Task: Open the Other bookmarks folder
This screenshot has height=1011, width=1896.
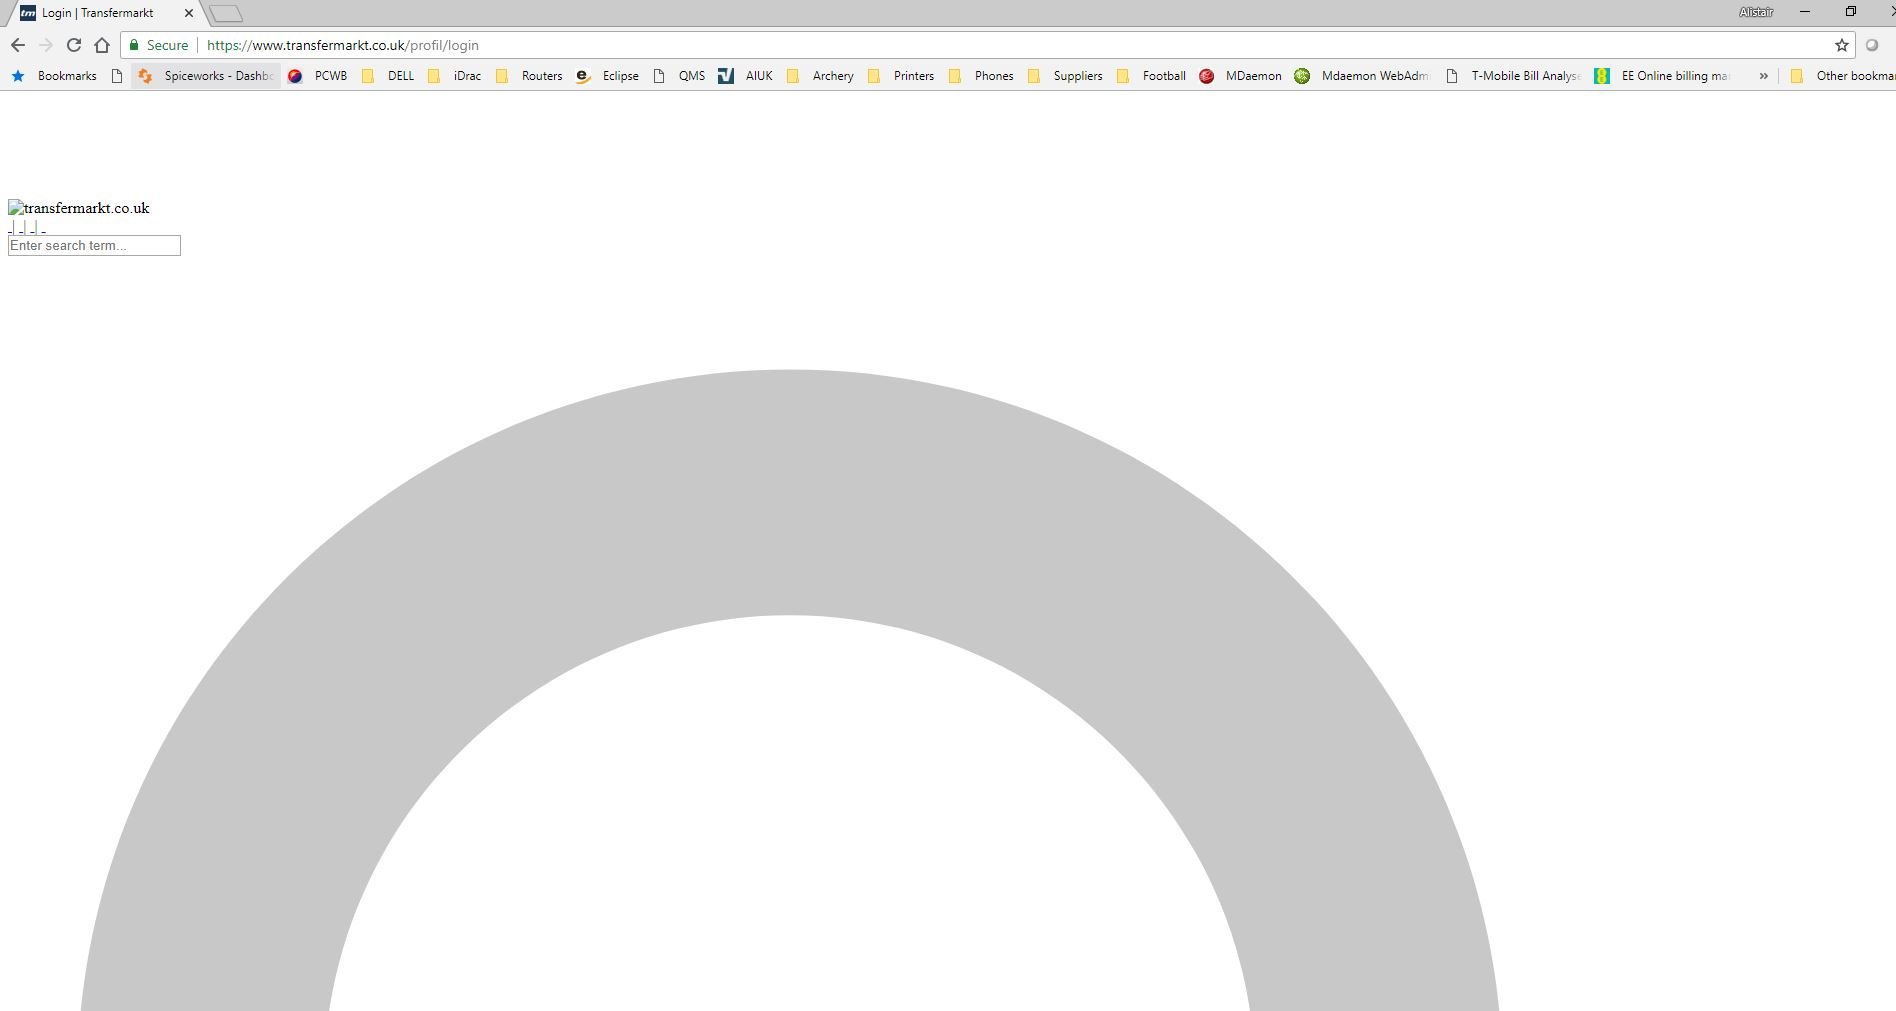Action: [x=1842, y=76]
